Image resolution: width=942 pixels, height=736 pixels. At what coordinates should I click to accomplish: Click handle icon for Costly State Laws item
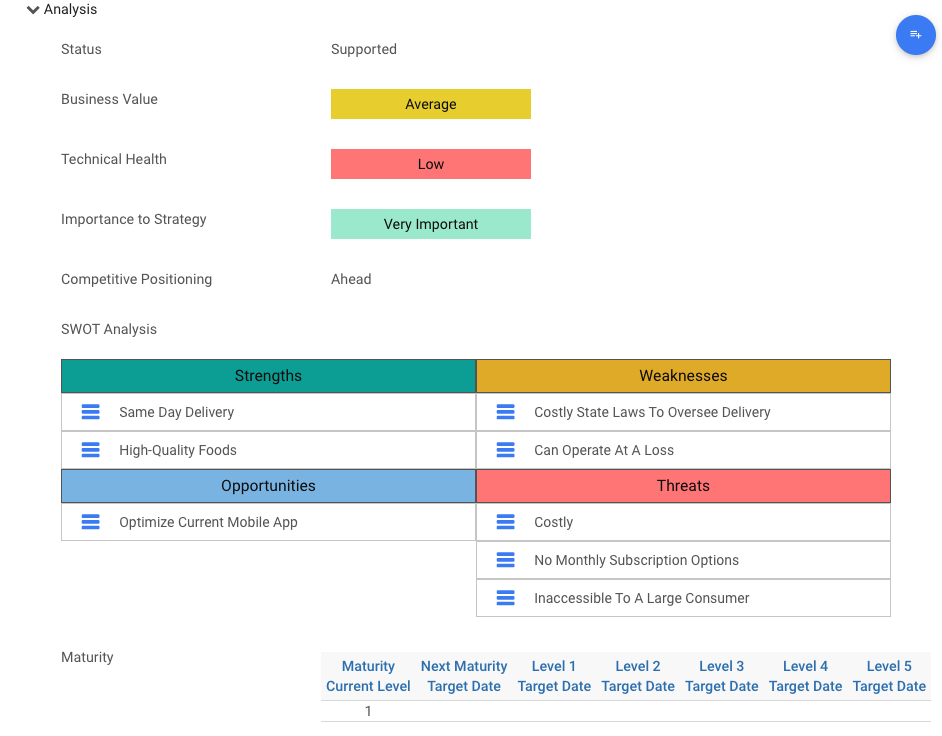click(506, 412)
